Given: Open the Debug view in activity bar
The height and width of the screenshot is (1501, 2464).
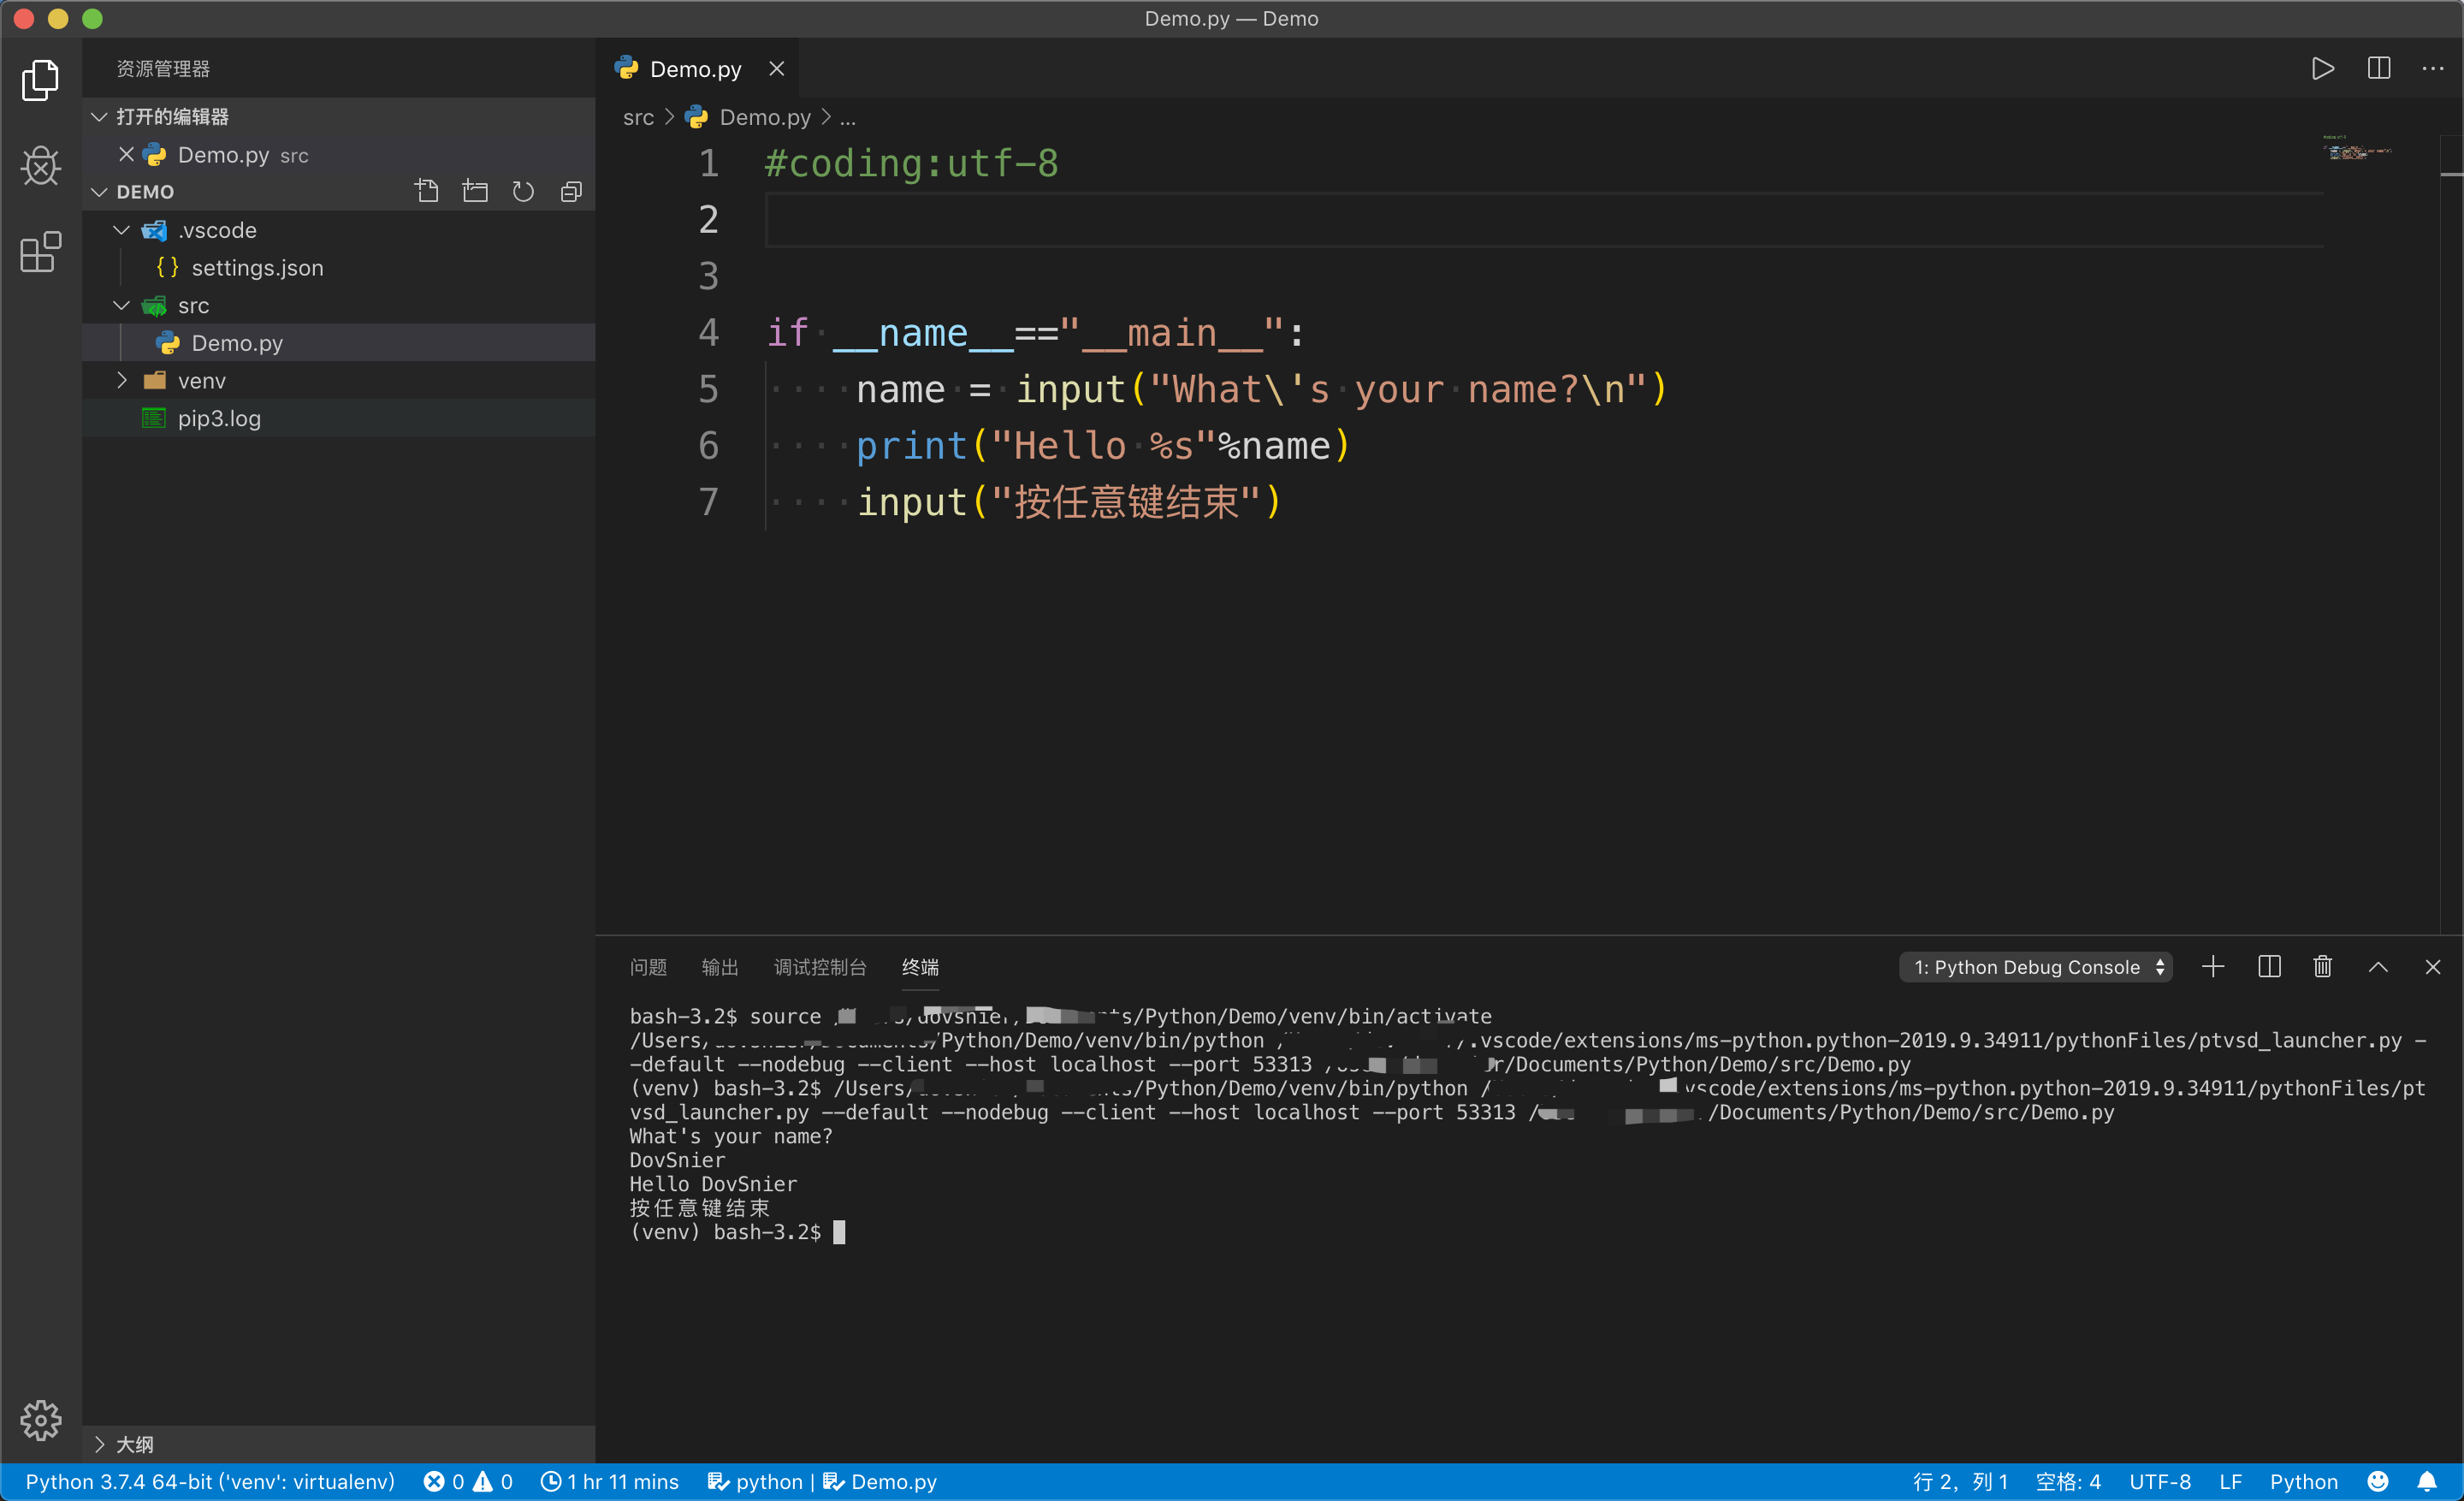Looking at the screenshot, I should 40,166.
